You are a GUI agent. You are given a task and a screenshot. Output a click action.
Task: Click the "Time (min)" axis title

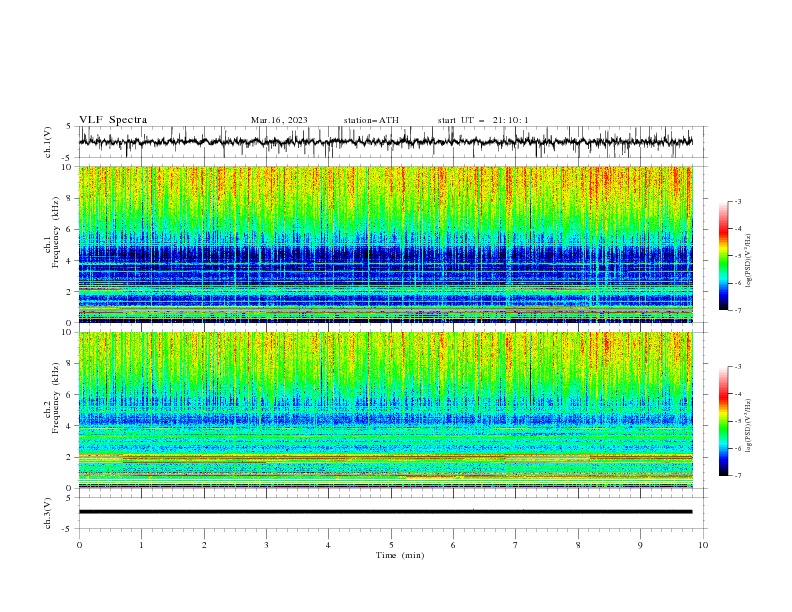[x=400, y=555]
